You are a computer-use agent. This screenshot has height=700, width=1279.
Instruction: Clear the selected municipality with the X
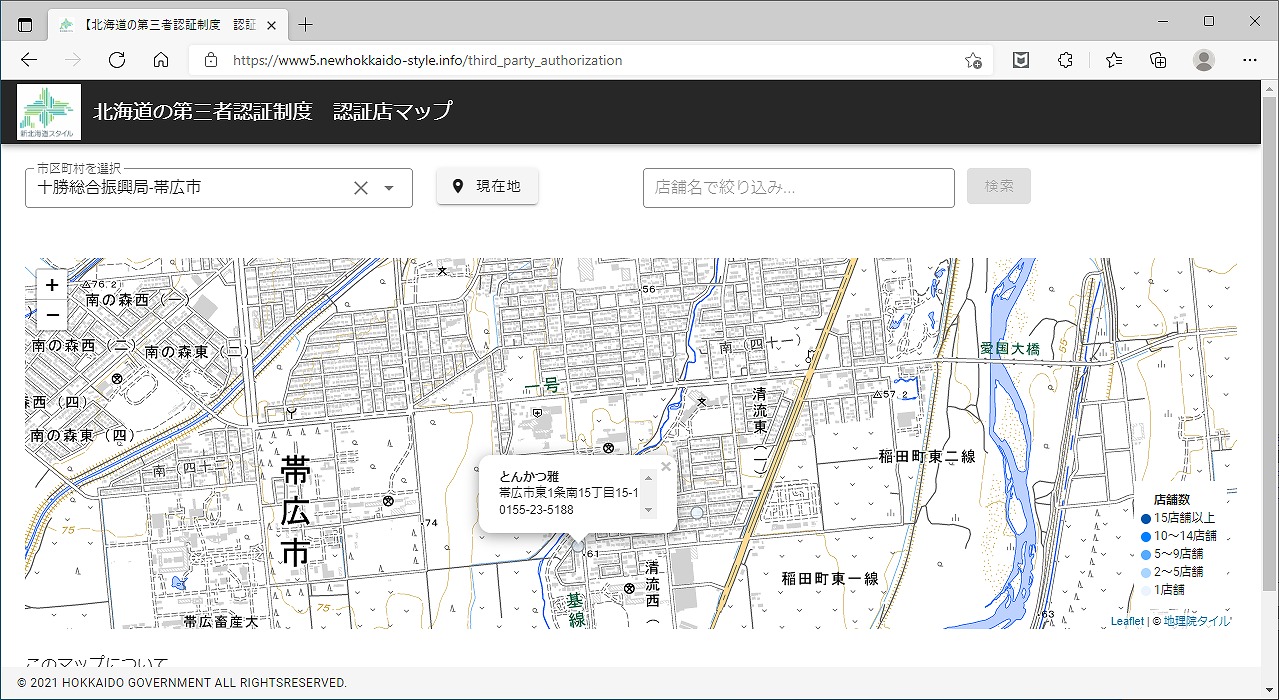coord(361,188)
